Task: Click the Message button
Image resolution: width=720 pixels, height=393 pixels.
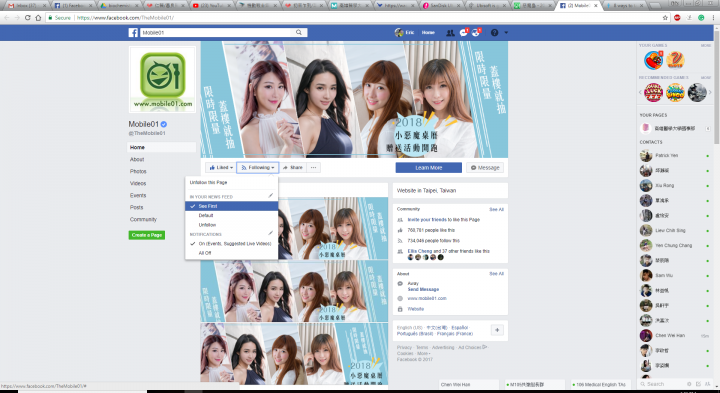Action: [x=485, y=168]
